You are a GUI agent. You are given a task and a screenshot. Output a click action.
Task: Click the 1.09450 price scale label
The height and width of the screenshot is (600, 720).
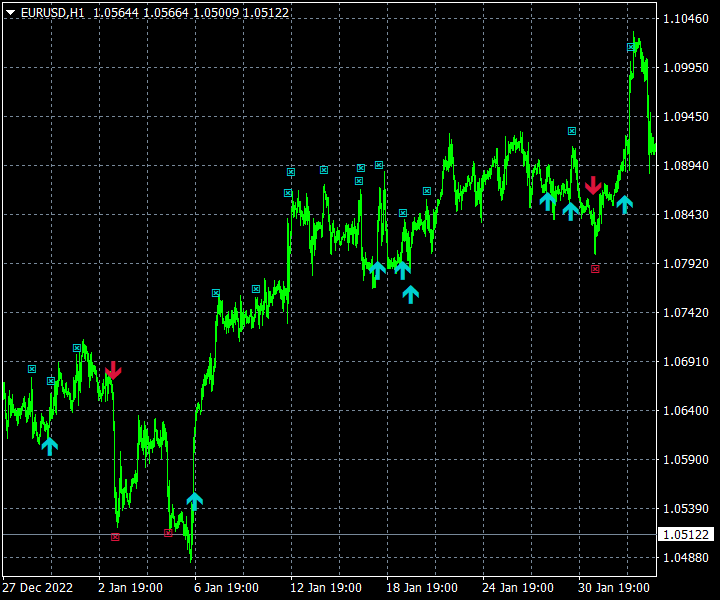pyautogui.click(x=686, y=117)
